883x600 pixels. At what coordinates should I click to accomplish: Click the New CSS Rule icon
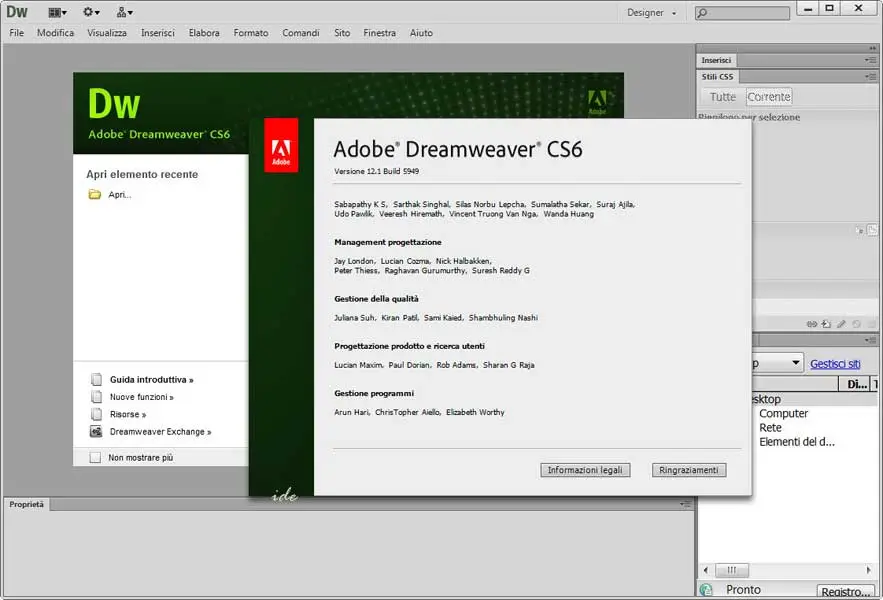coord(826,324)
